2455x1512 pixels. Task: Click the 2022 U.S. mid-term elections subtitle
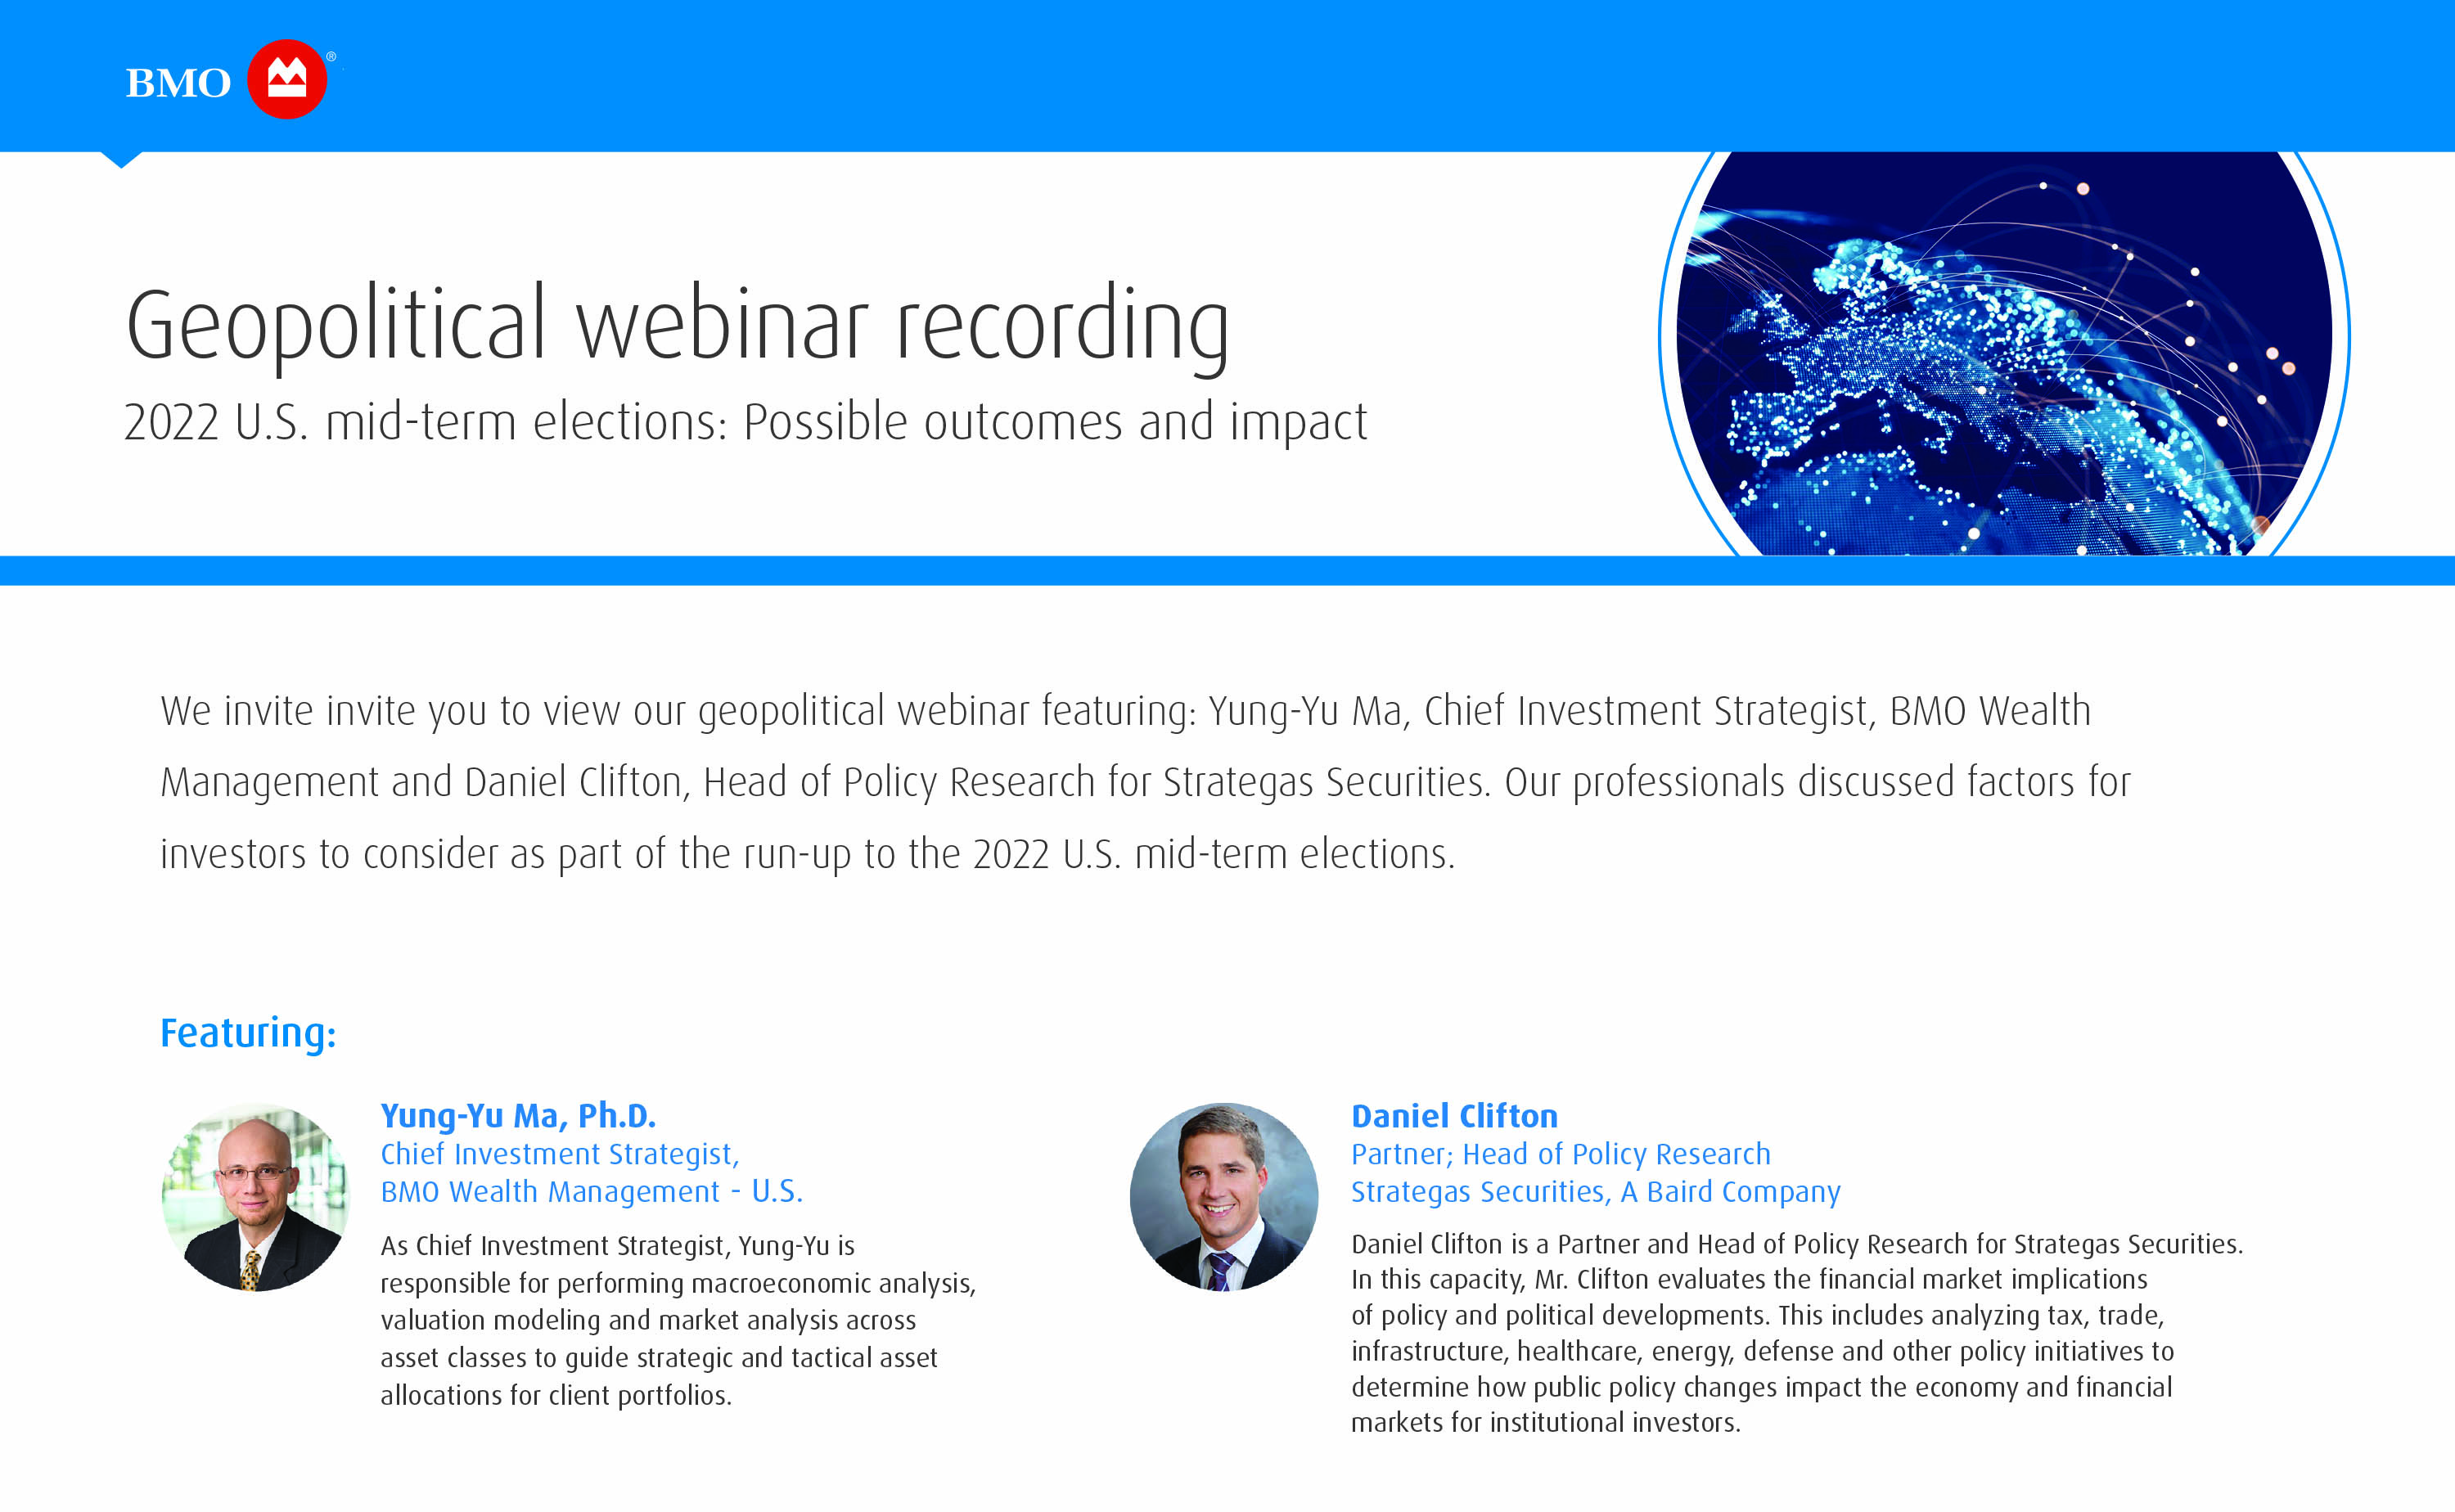click(745, 422)
